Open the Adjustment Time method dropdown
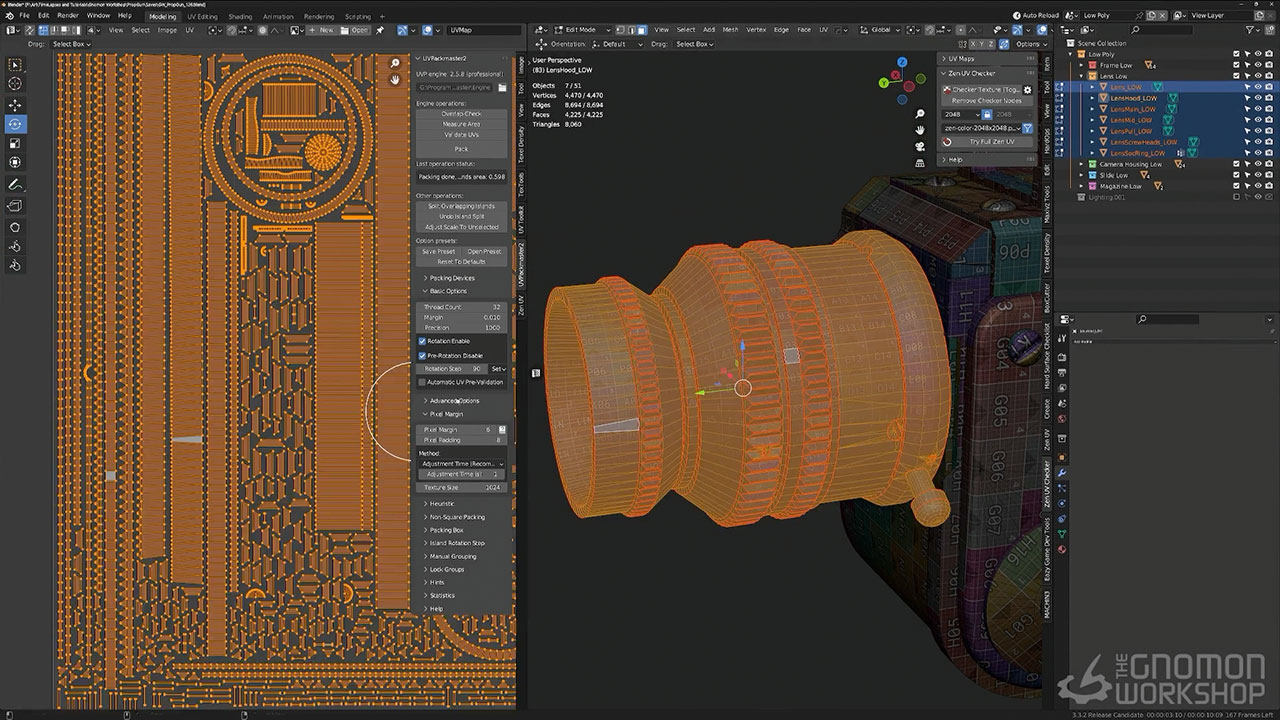 (461, 463)
